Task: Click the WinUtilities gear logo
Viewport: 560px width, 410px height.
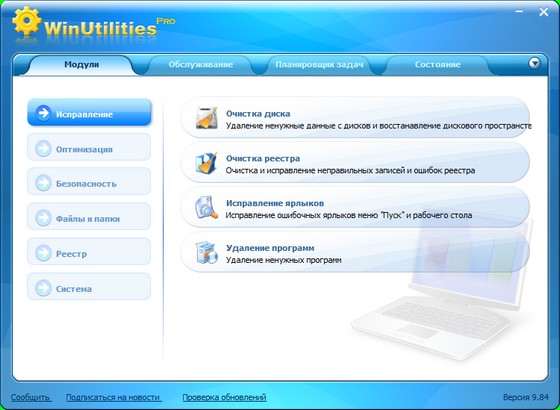Action: coord(26,21)
